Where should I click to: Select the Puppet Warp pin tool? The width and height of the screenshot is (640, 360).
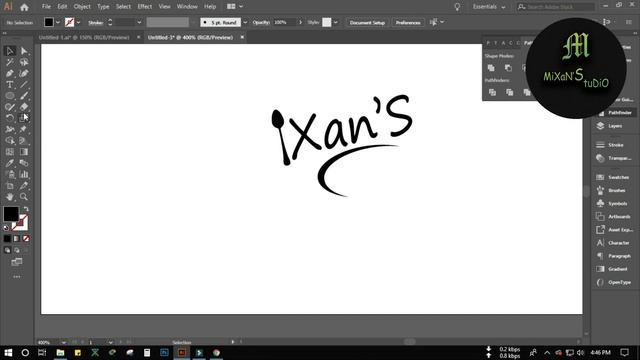(24, 129)
